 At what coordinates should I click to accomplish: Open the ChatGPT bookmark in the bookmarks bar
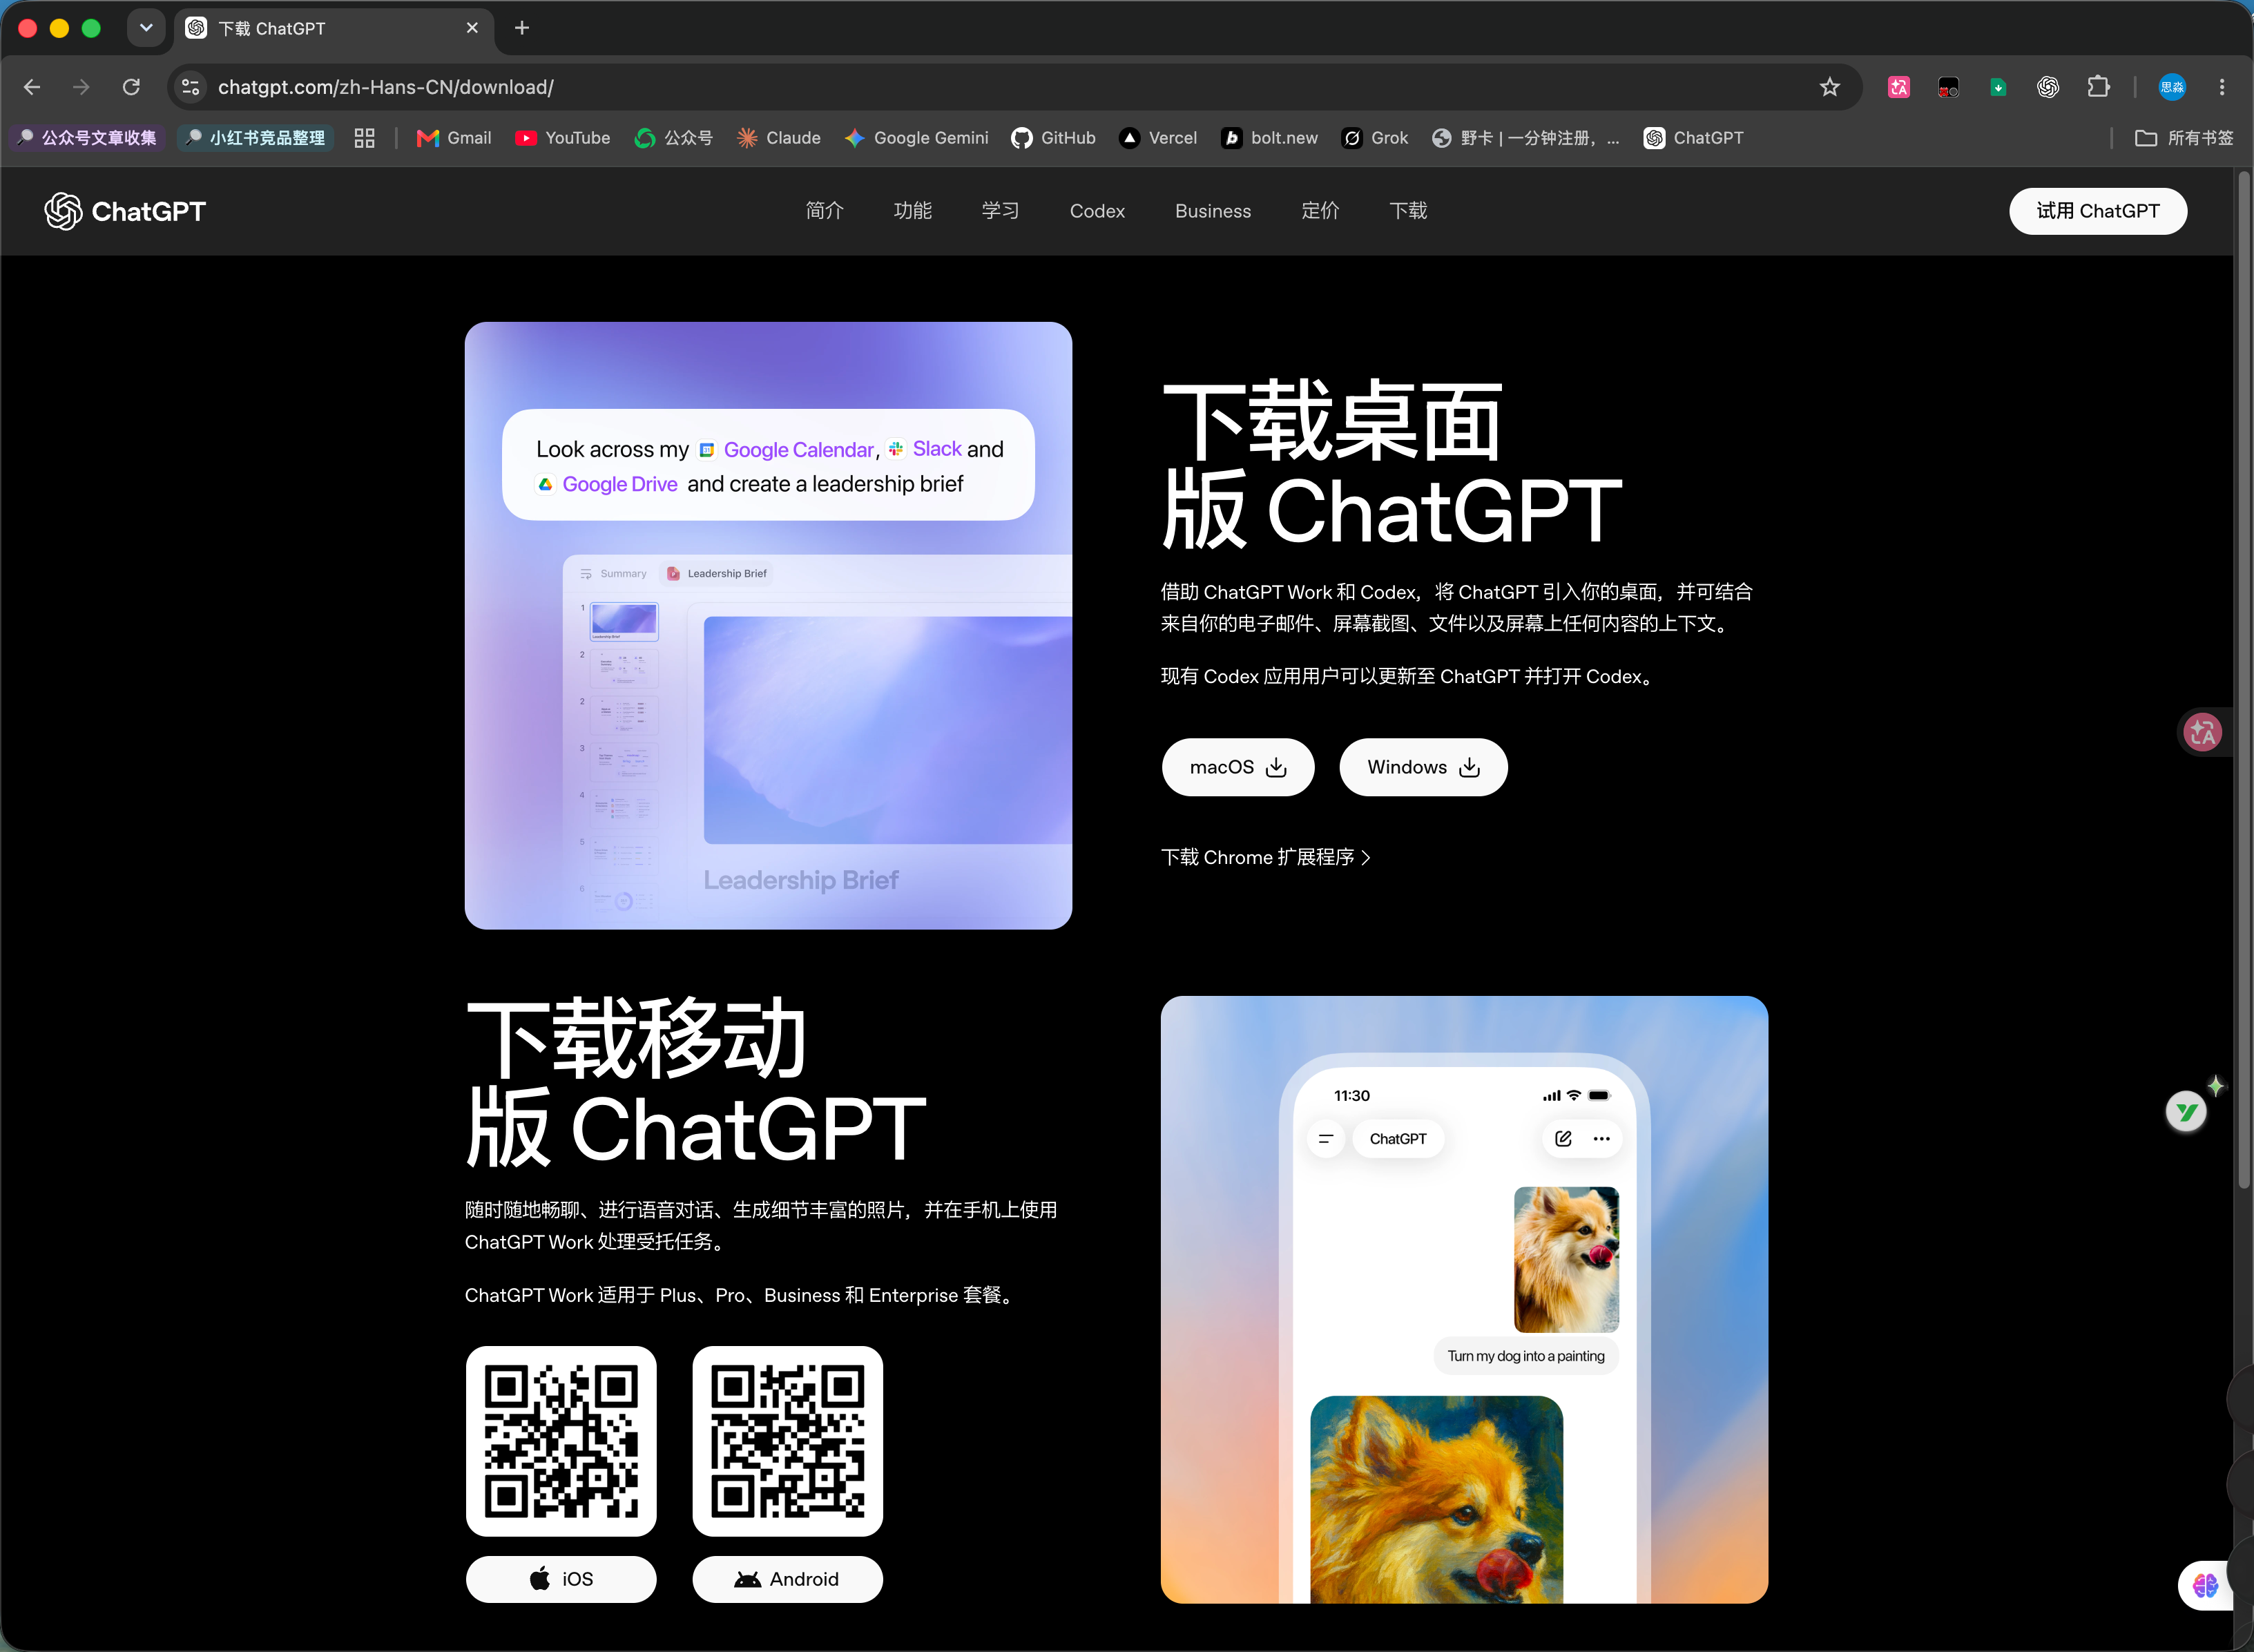pyautogui.click(x=1693, y=138)
